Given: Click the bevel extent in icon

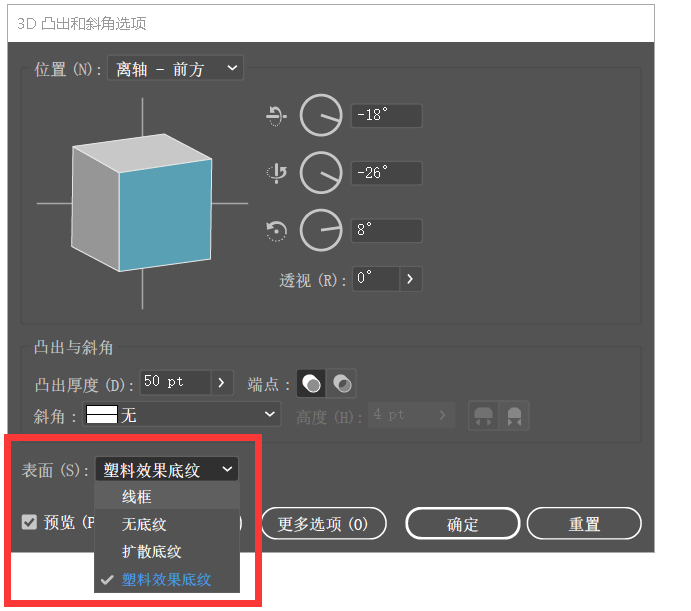Looking at the screenshot, I should (514, 416).
